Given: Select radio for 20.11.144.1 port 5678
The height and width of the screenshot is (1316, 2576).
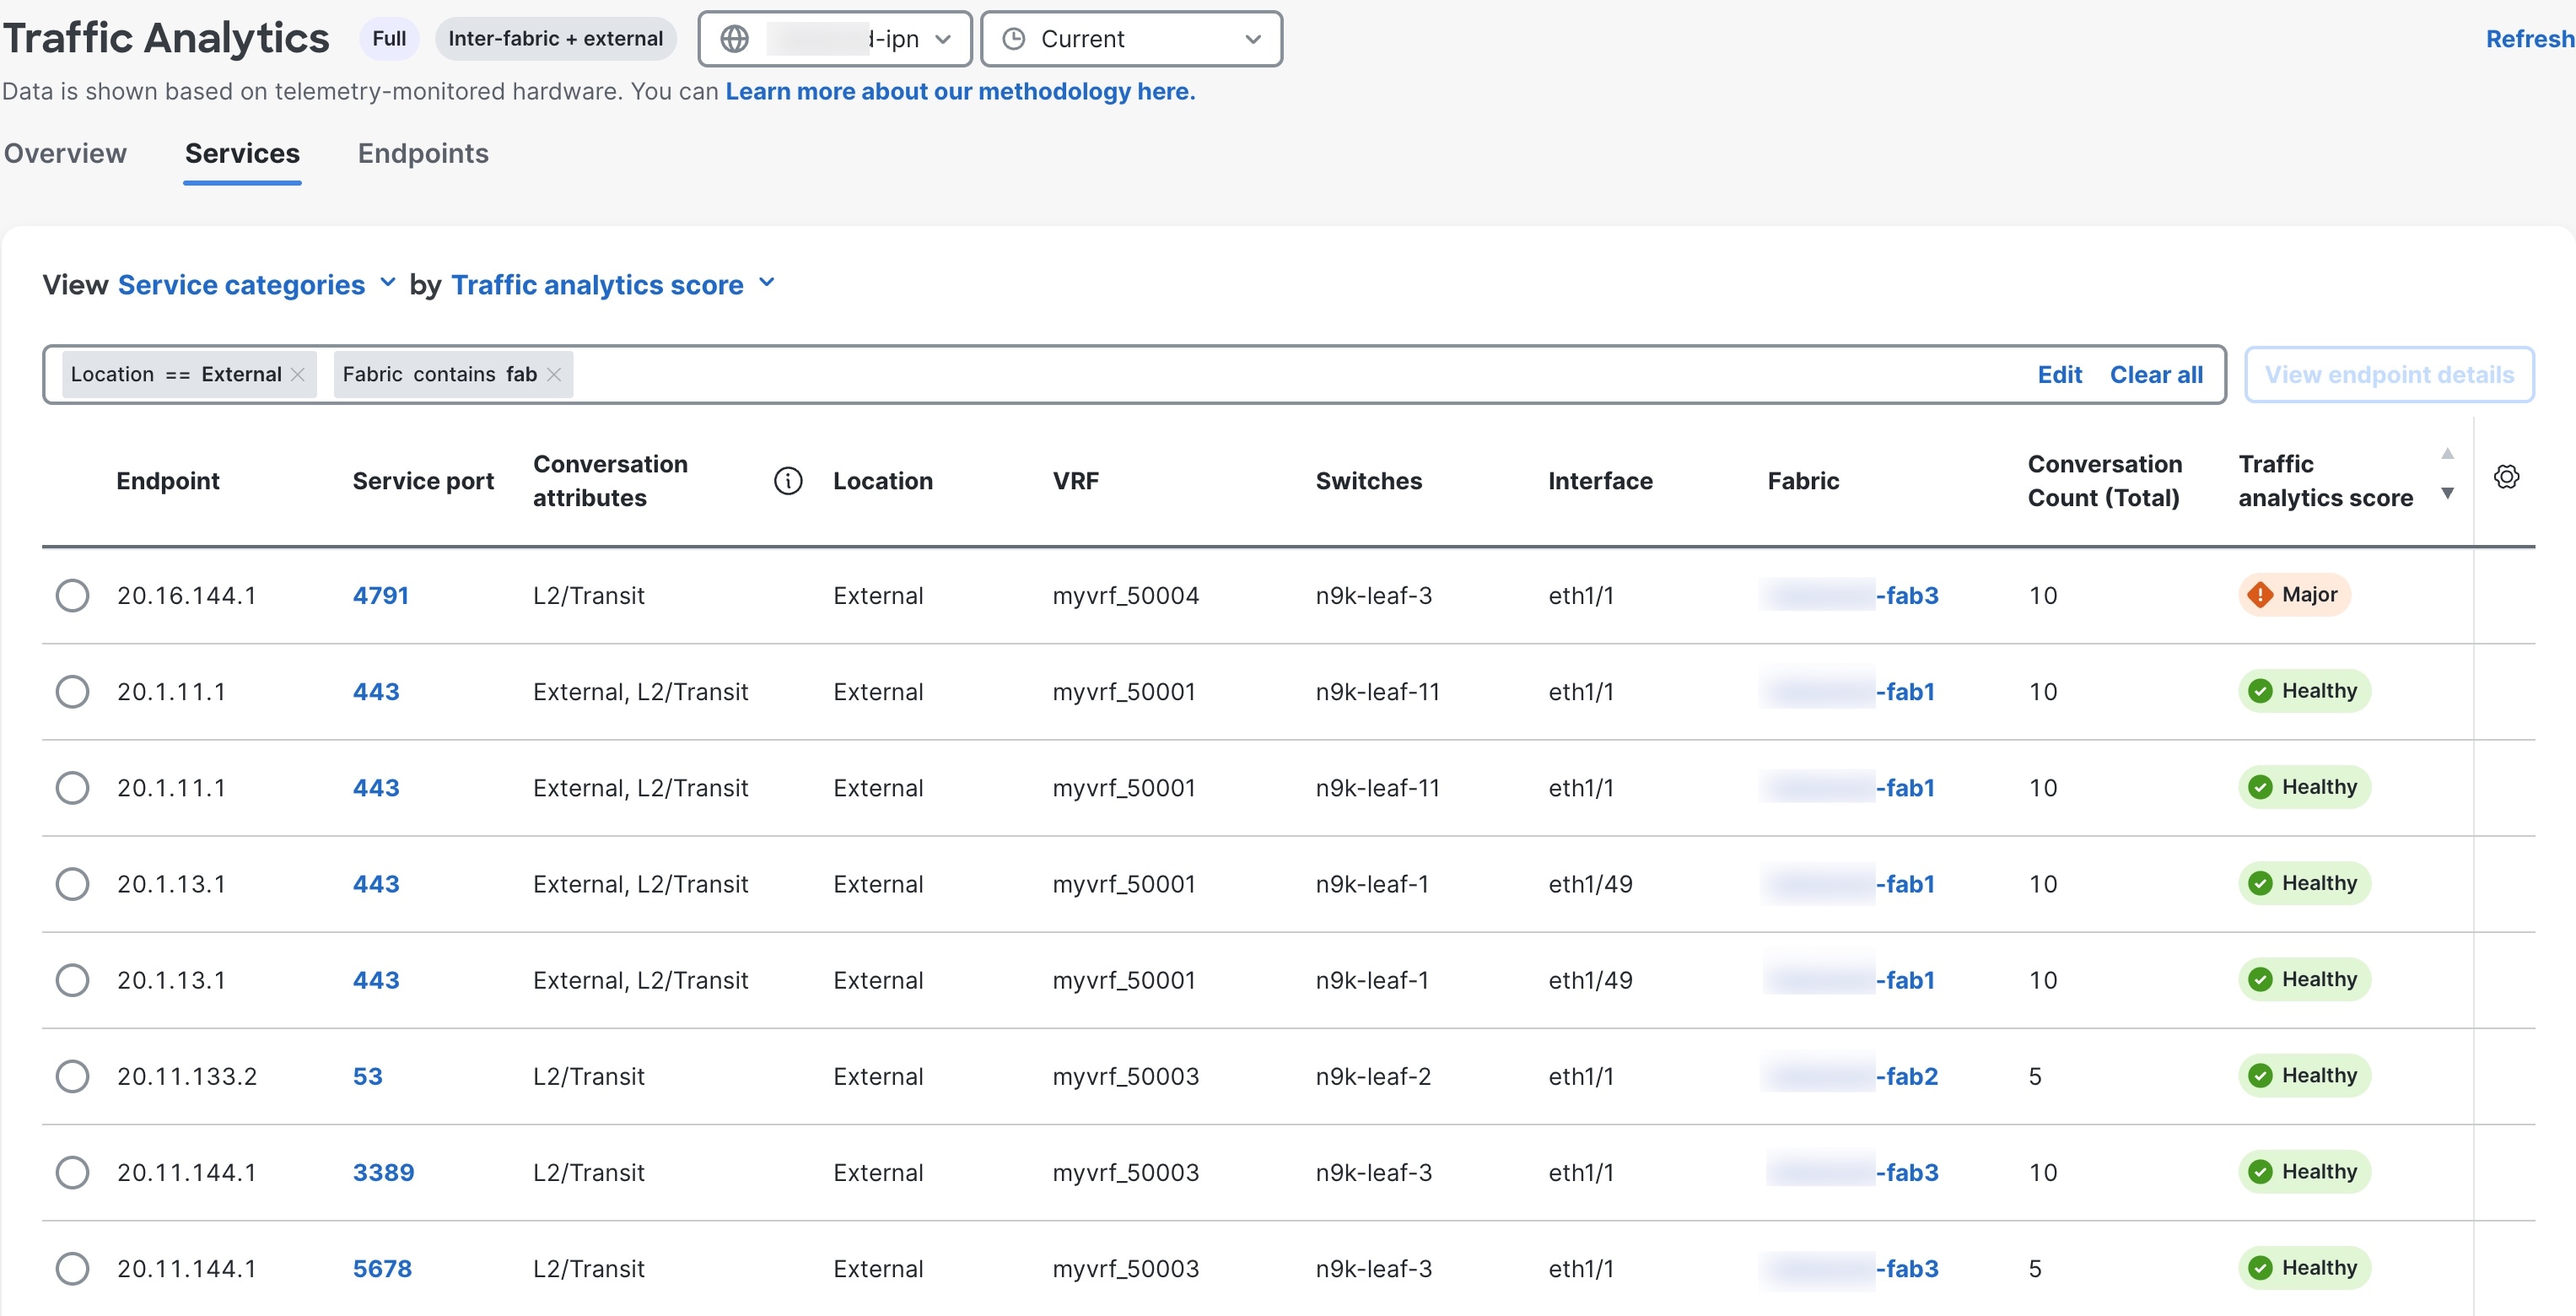Looking at the screenshot, I should 72,1268.
